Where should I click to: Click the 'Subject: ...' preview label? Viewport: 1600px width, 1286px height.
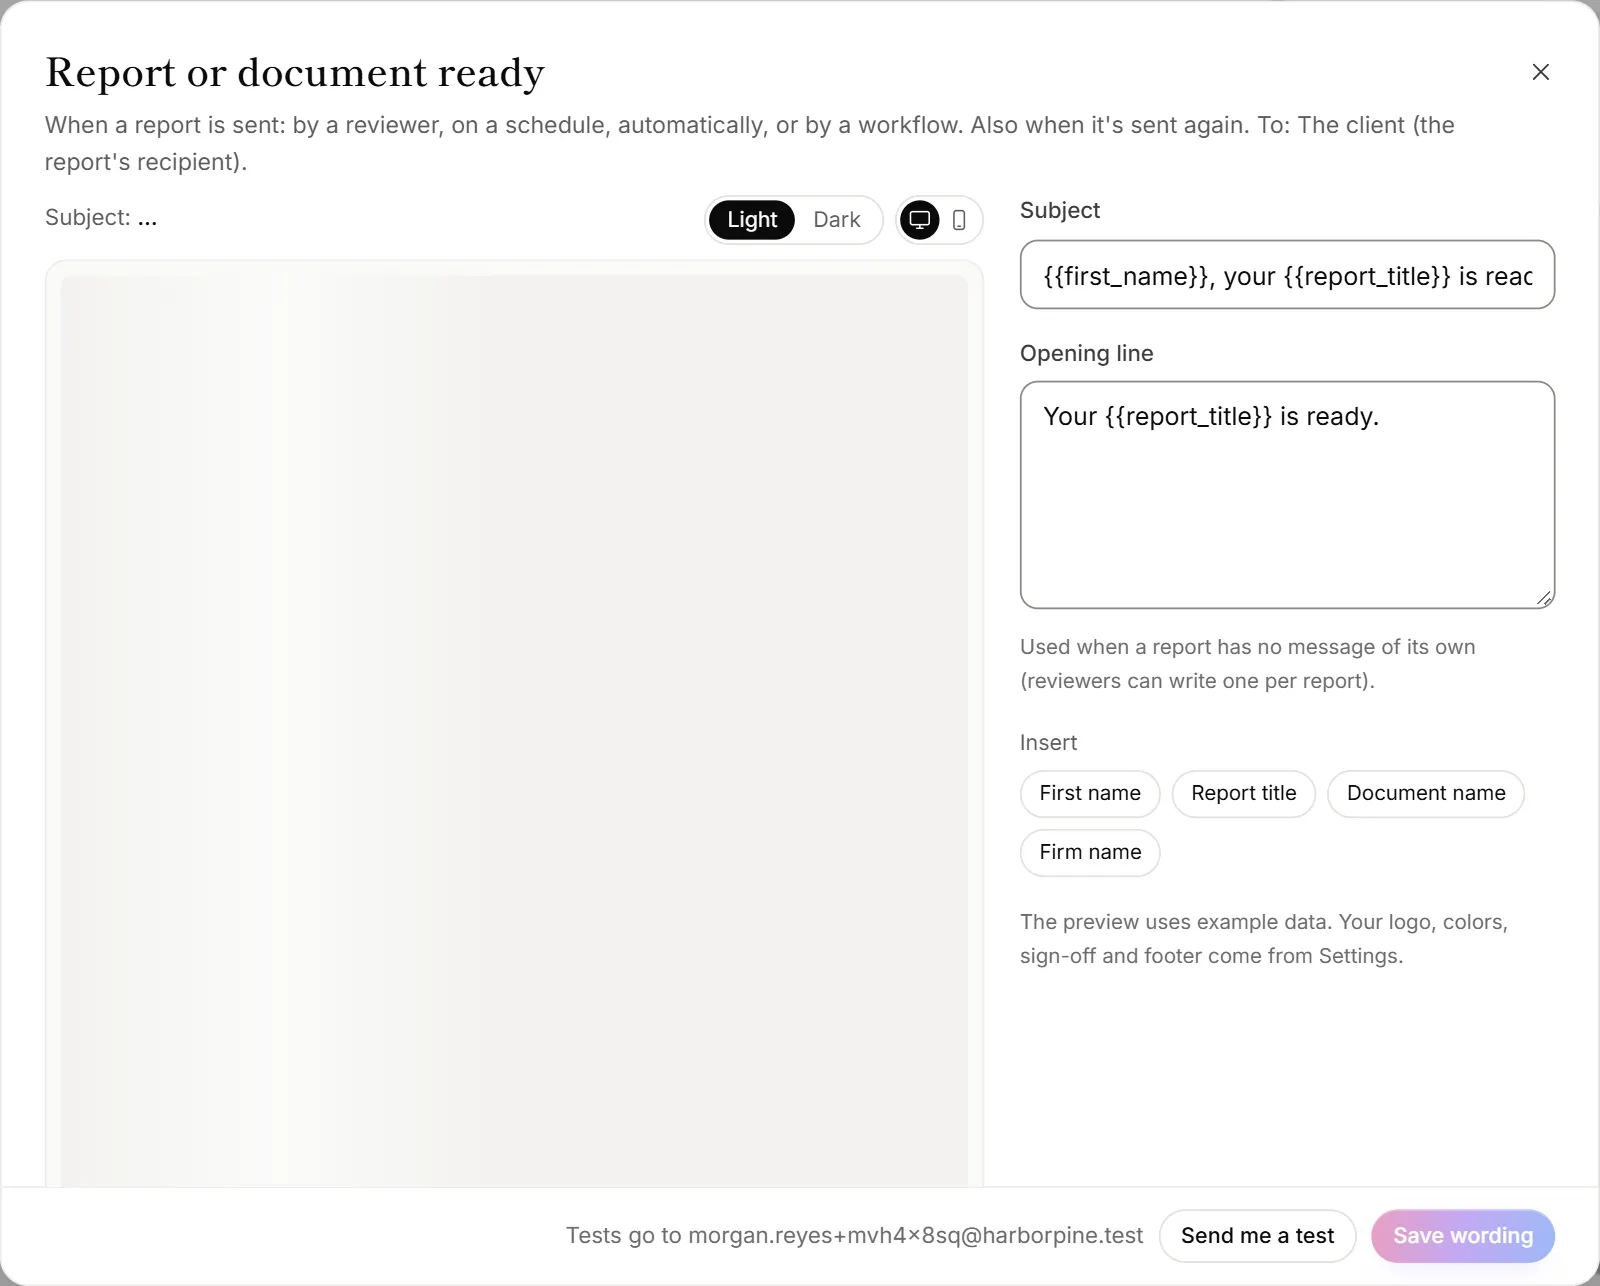pos(101,218)
